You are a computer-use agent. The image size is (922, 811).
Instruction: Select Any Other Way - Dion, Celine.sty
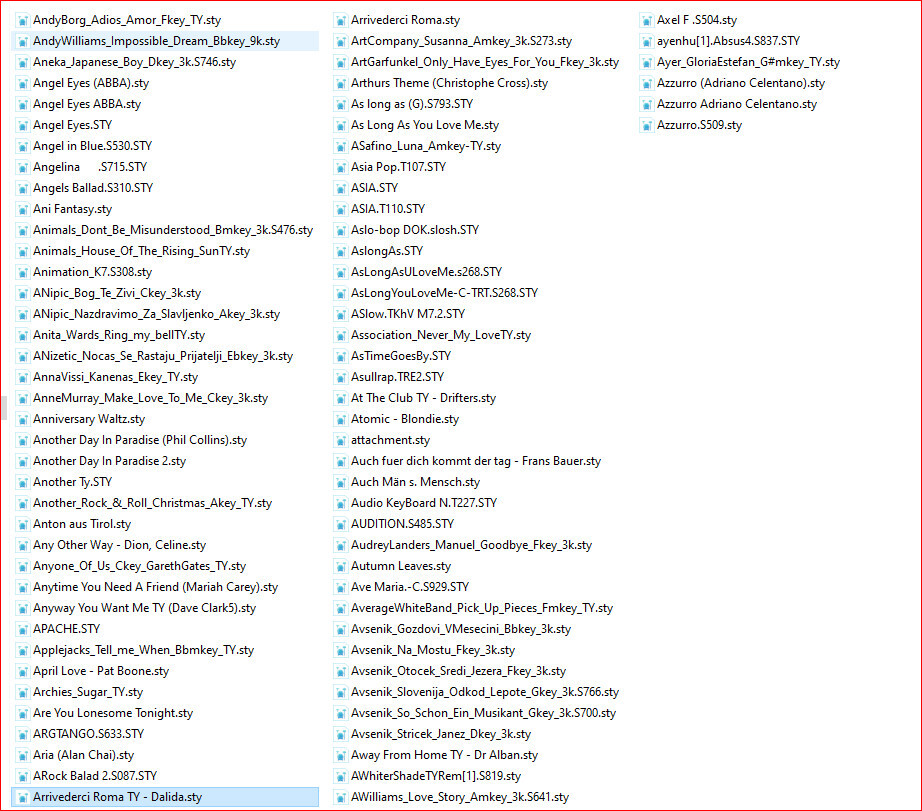tap(119, 545)
